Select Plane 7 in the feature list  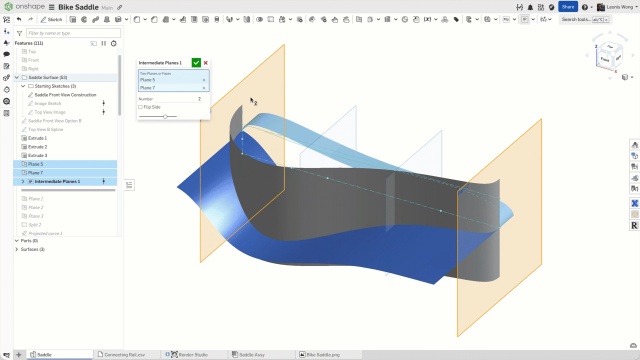(65, 173)
